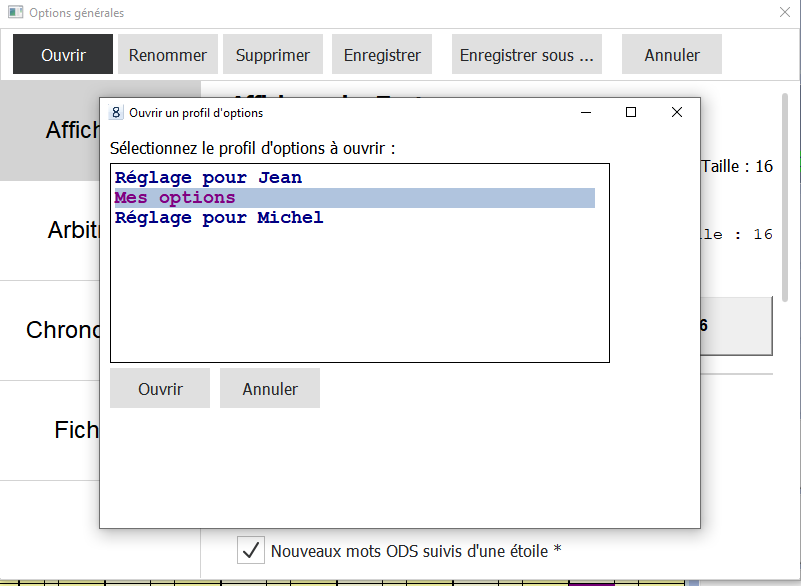Maximize the profile selection dialog
804x586 pixels.
coord(631,112)
